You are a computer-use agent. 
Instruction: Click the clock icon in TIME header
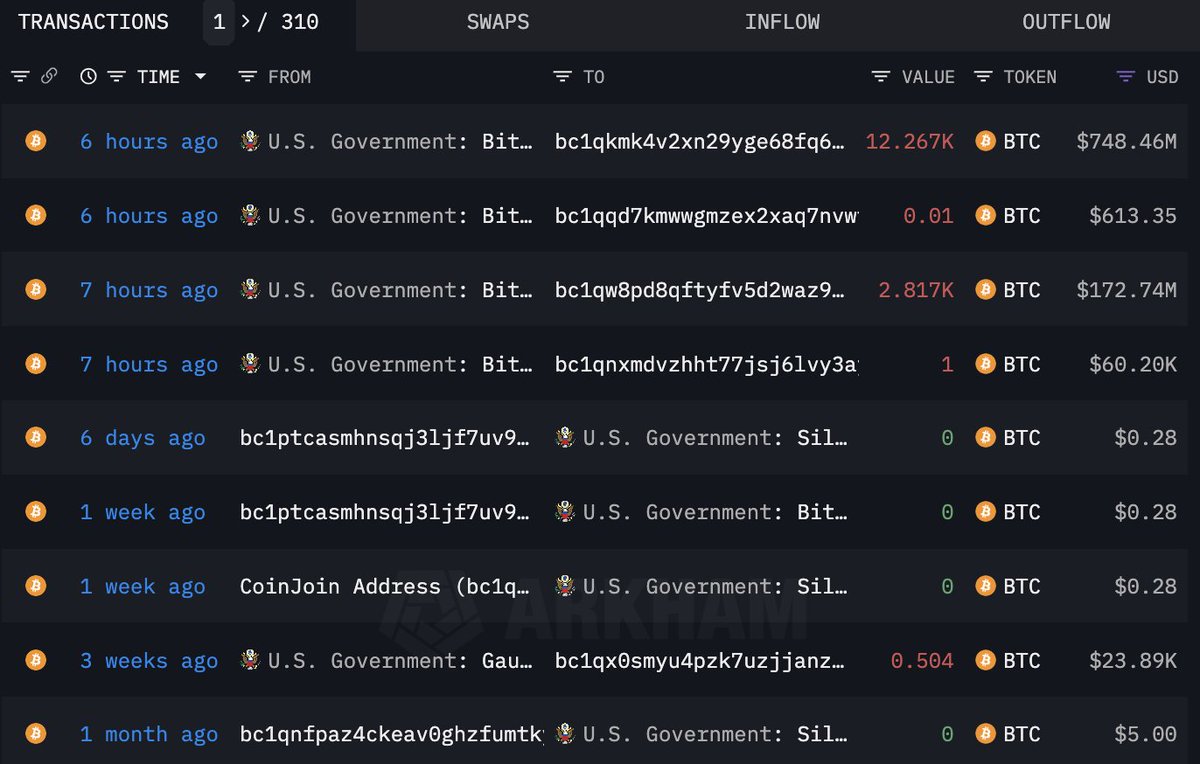pyautogui.click(x=89, y=77)
